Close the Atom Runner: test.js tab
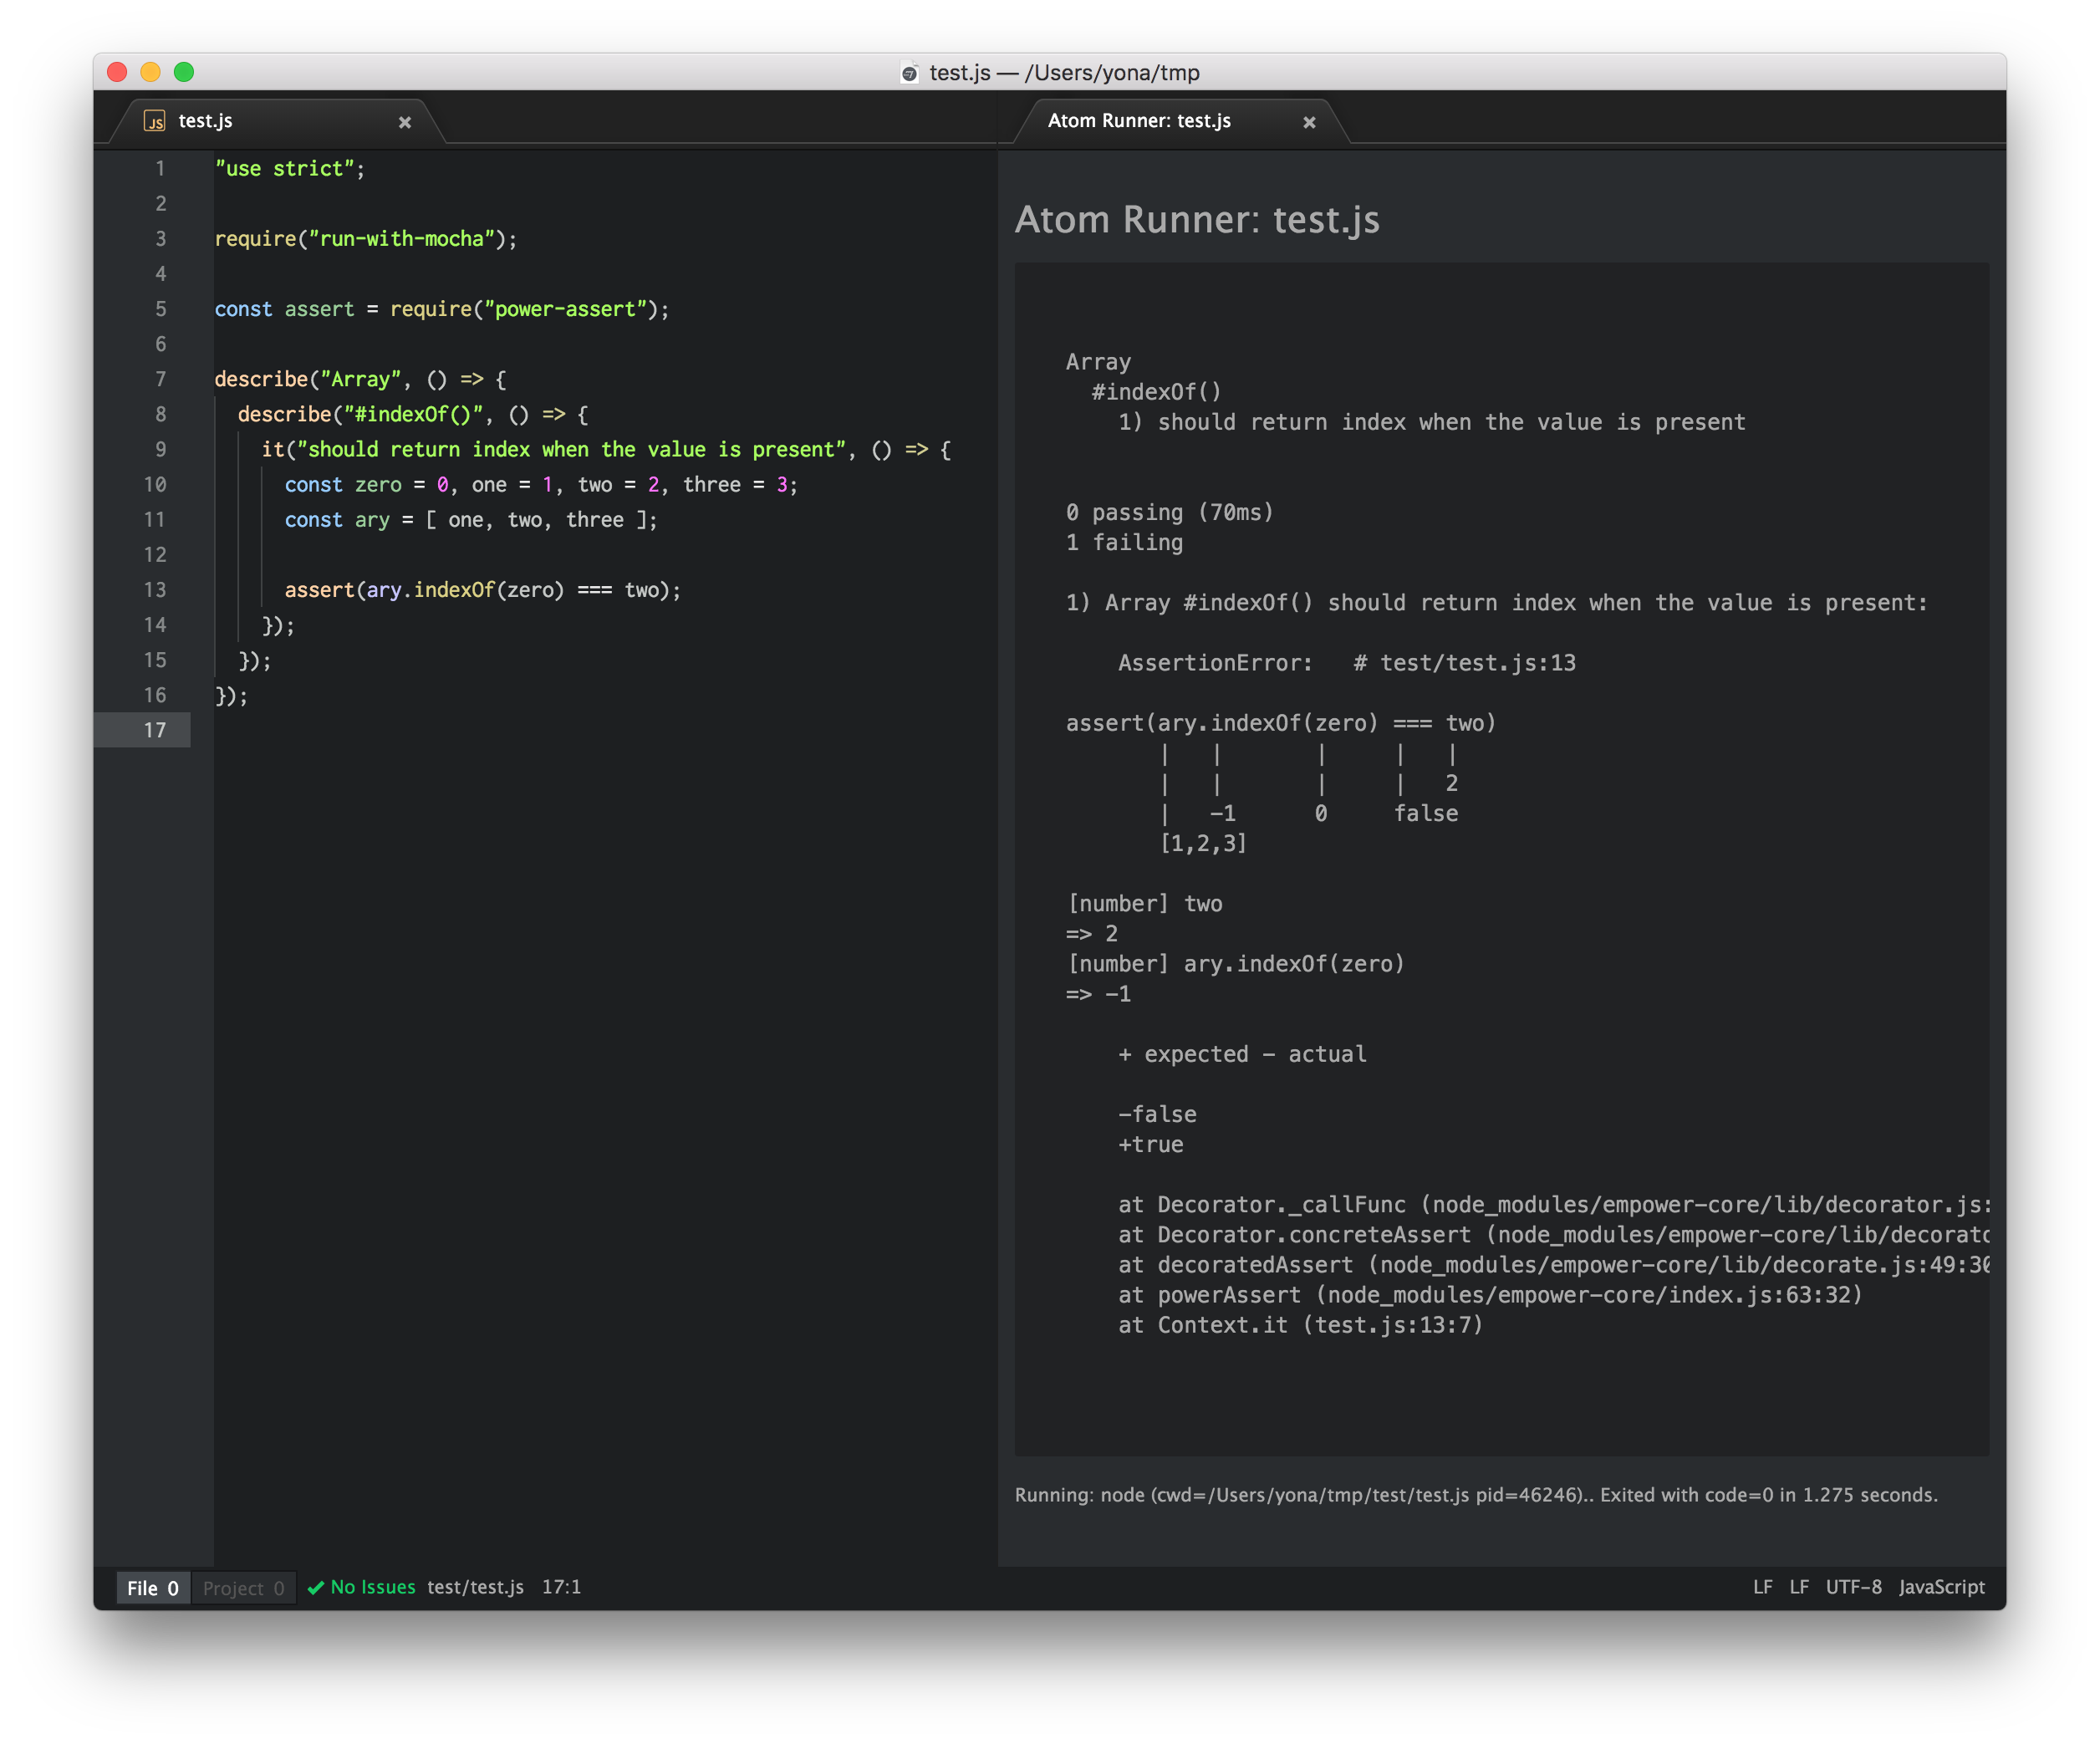 point(1309,122)
